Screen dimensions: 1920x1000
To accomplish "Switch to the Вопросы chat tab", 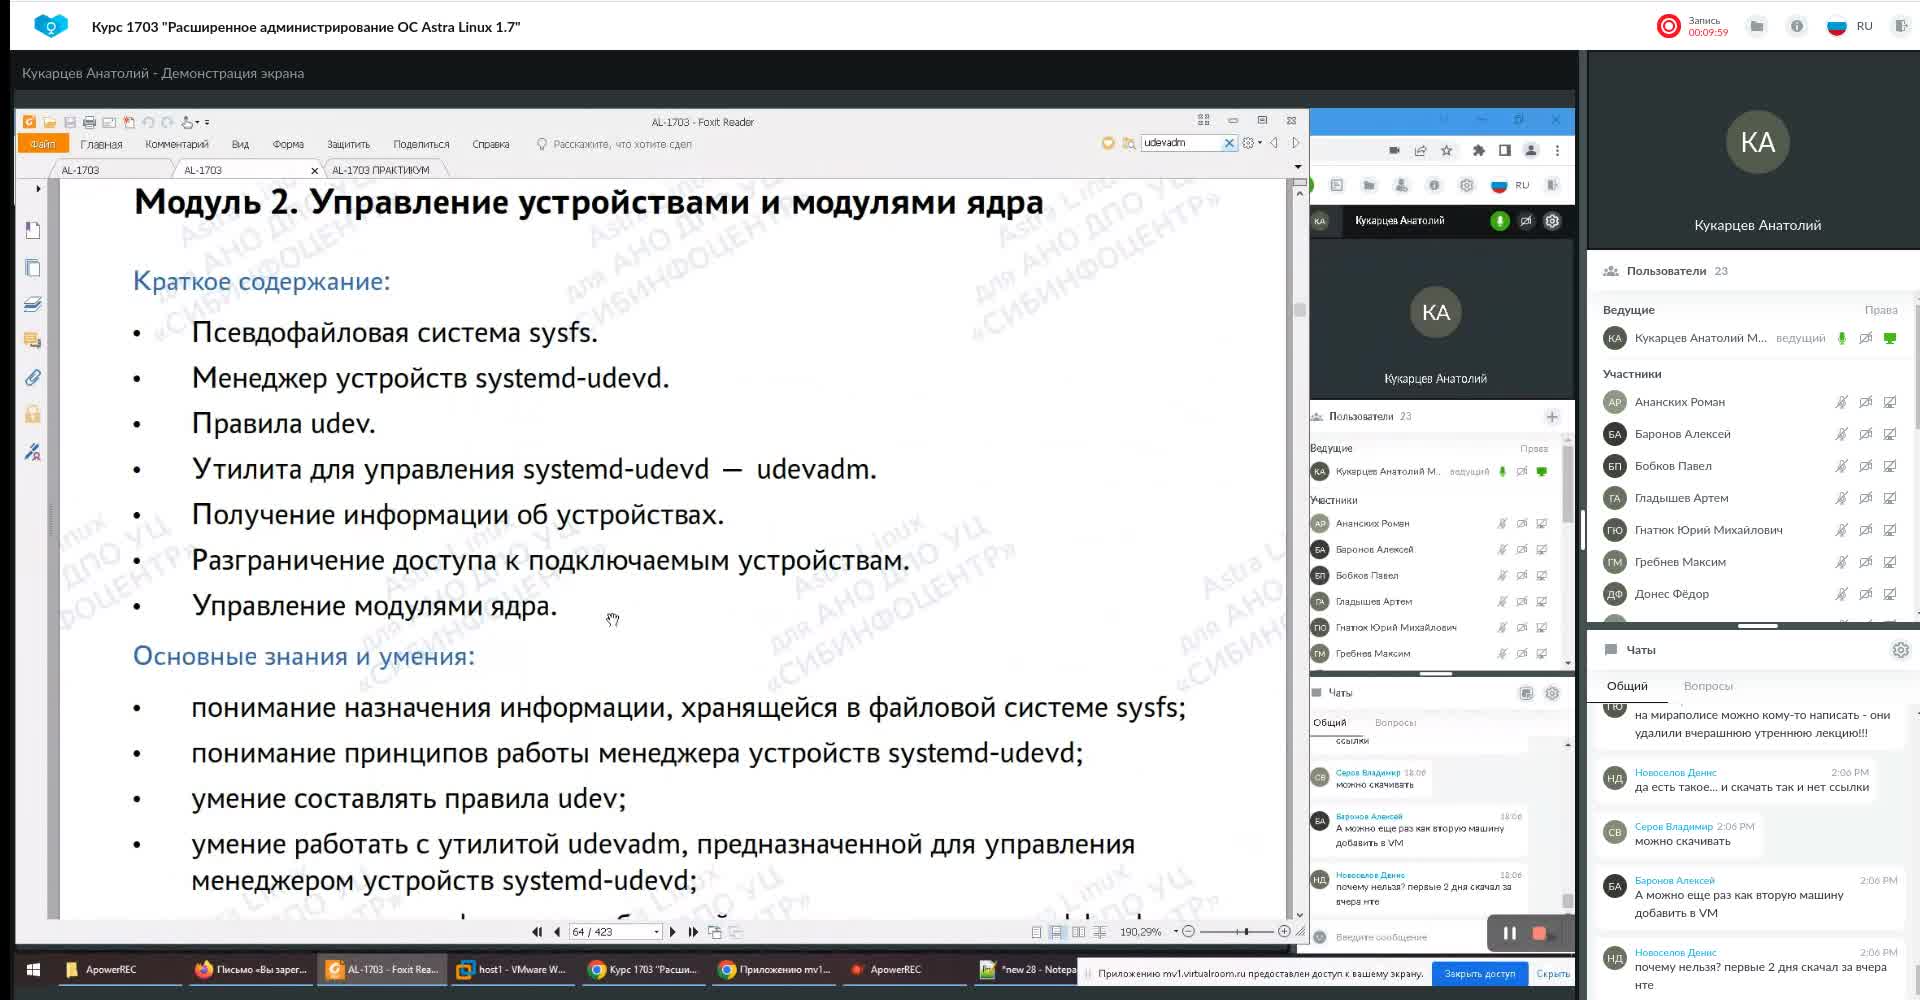I will click(x=1708, y=686).
